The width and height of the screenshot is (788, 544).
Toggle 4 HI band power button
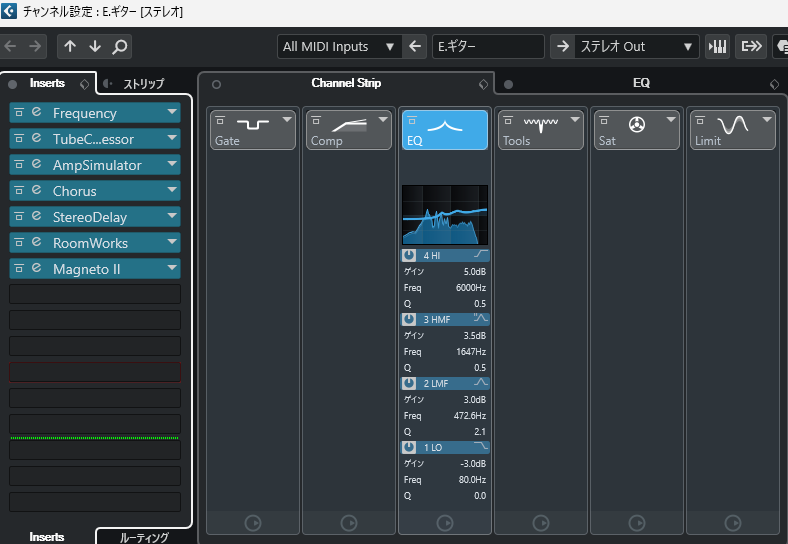point(409,255)
